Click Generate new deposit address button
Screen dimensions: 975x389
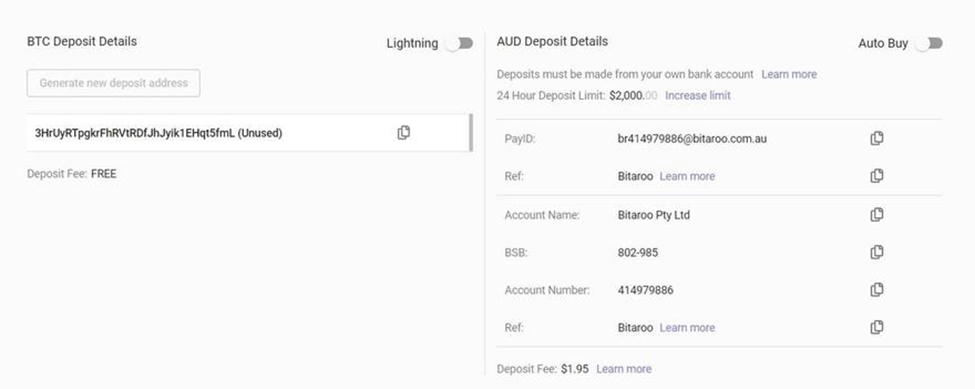click(x=113, y=83)
